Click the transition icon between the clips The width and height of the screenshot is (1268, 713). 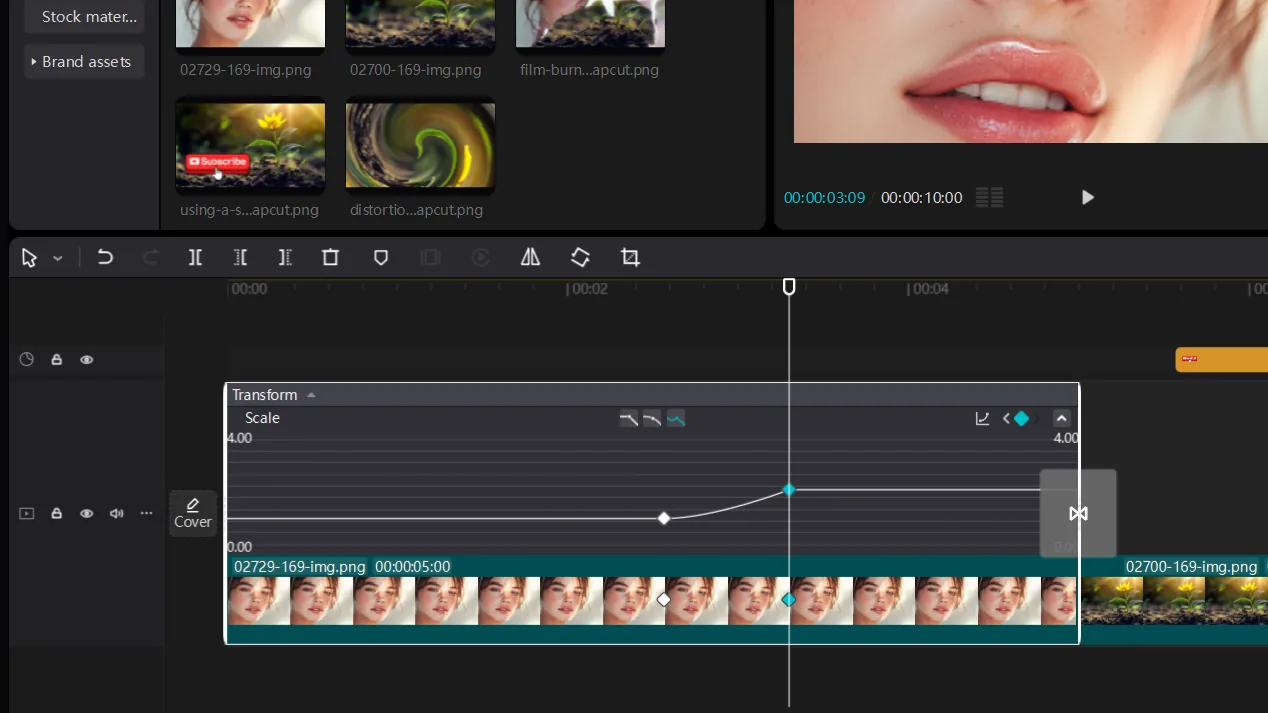click(1078, 513)
